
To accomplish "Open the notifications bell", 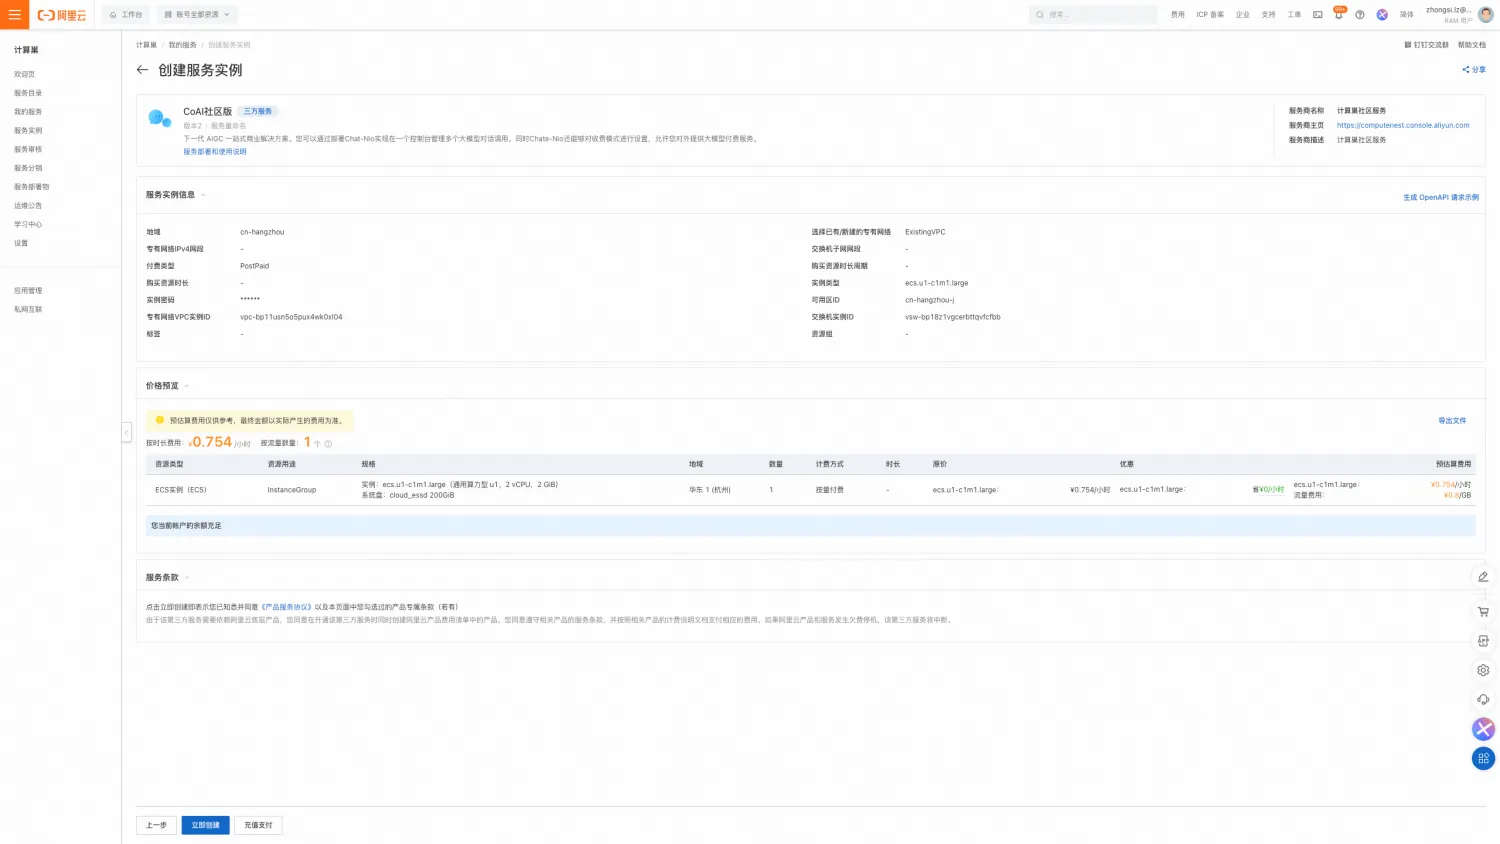I will coord(1339,15).
